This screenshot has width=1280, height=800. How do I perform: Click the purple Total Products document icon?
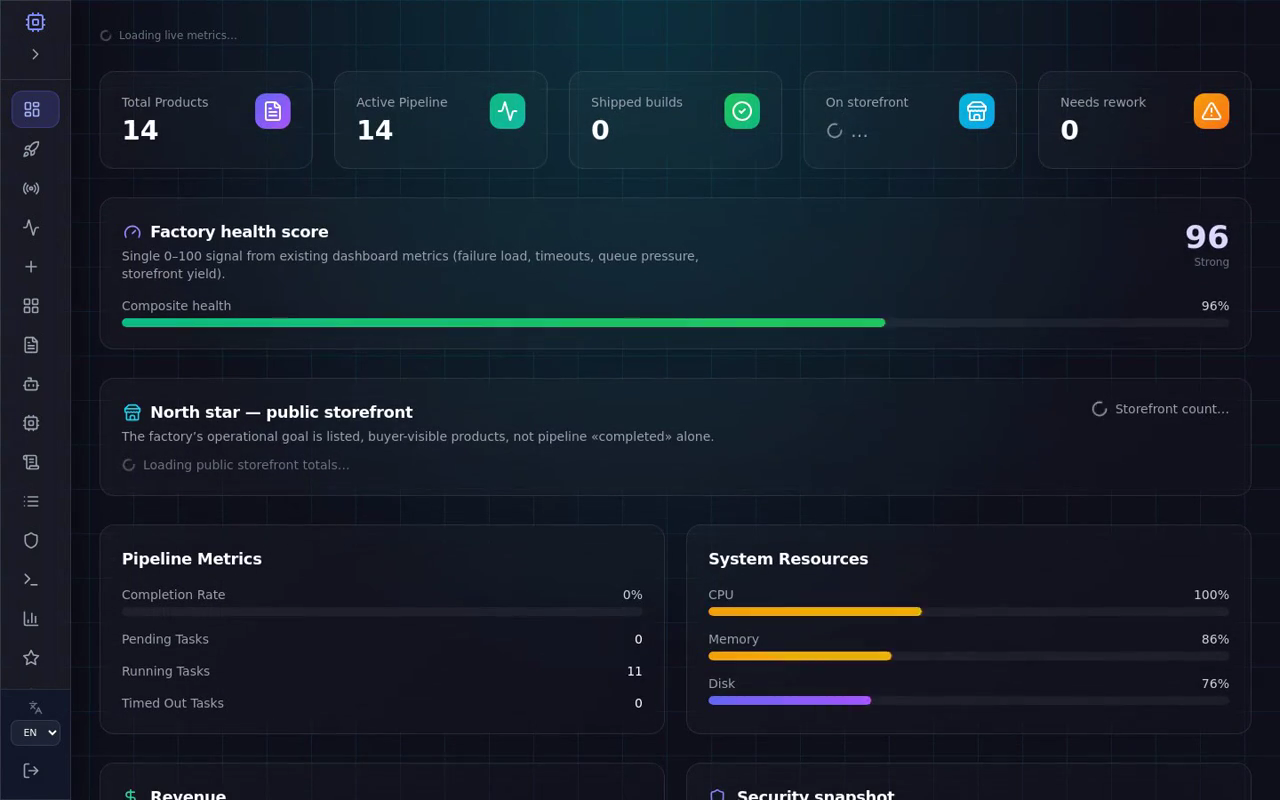(x=273, y=111)
